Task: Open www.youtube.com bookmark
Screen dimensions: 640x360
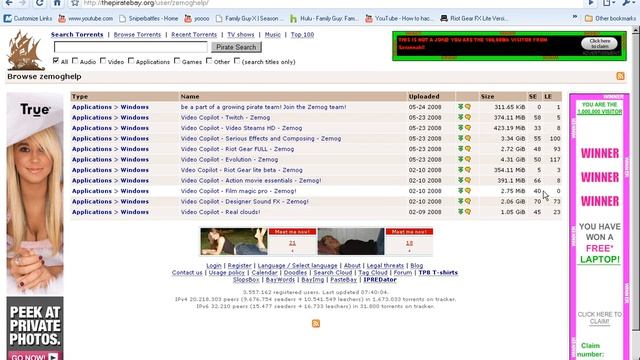Action: pyautogui.click(x=85, y=18)
